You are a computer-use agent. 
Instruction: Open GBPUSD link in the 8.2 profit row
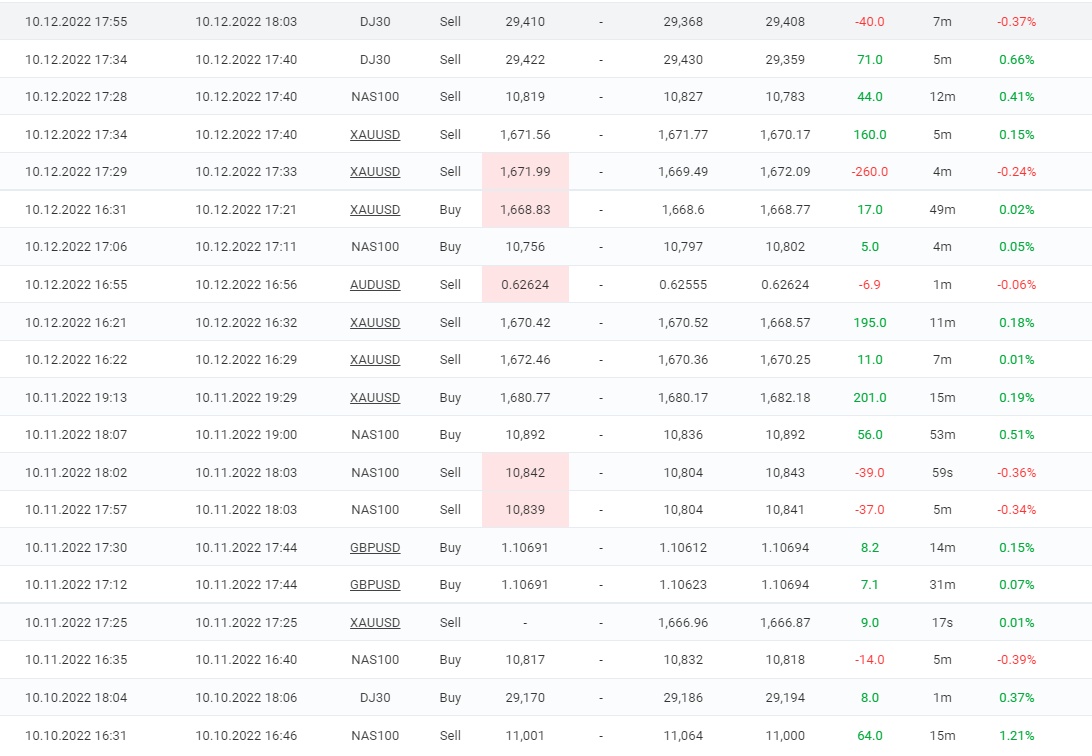click(375, 548)
